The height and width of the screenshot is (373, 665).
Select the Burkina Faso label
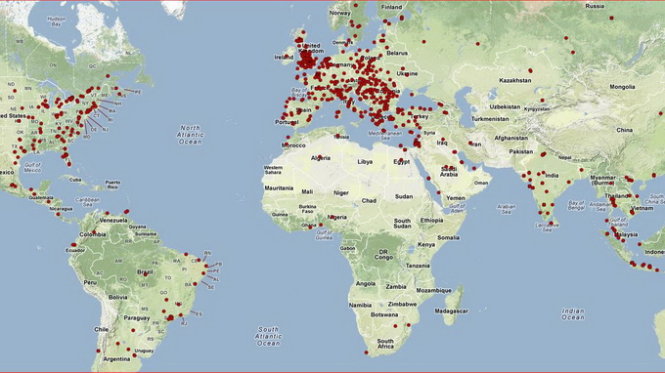click(307, 209)
